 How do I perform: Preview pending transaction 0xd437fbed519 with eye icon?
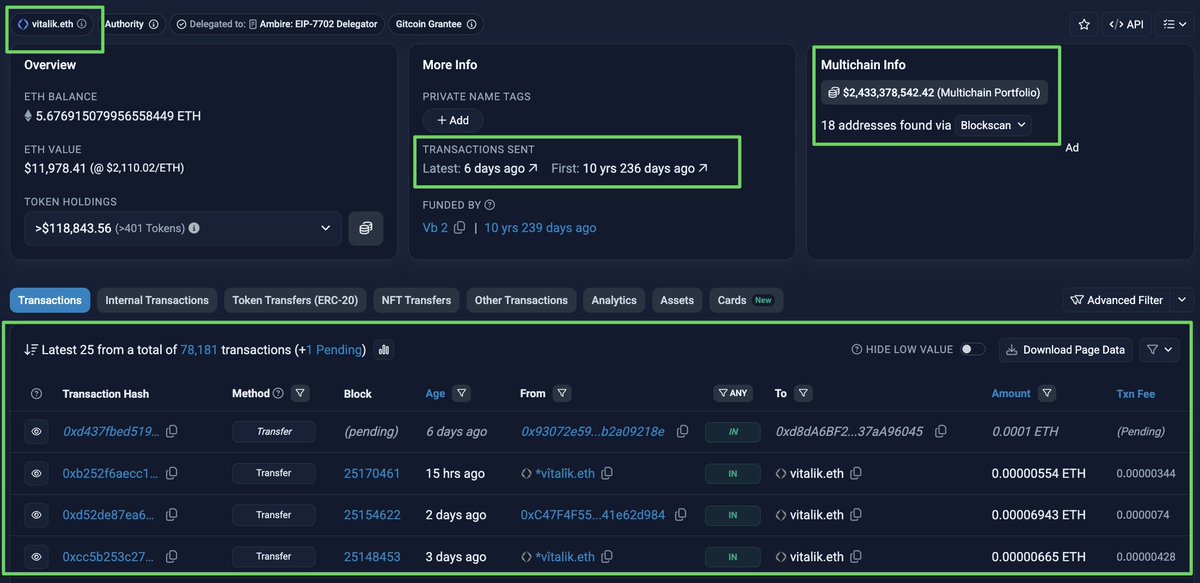[x=36, y=431]
